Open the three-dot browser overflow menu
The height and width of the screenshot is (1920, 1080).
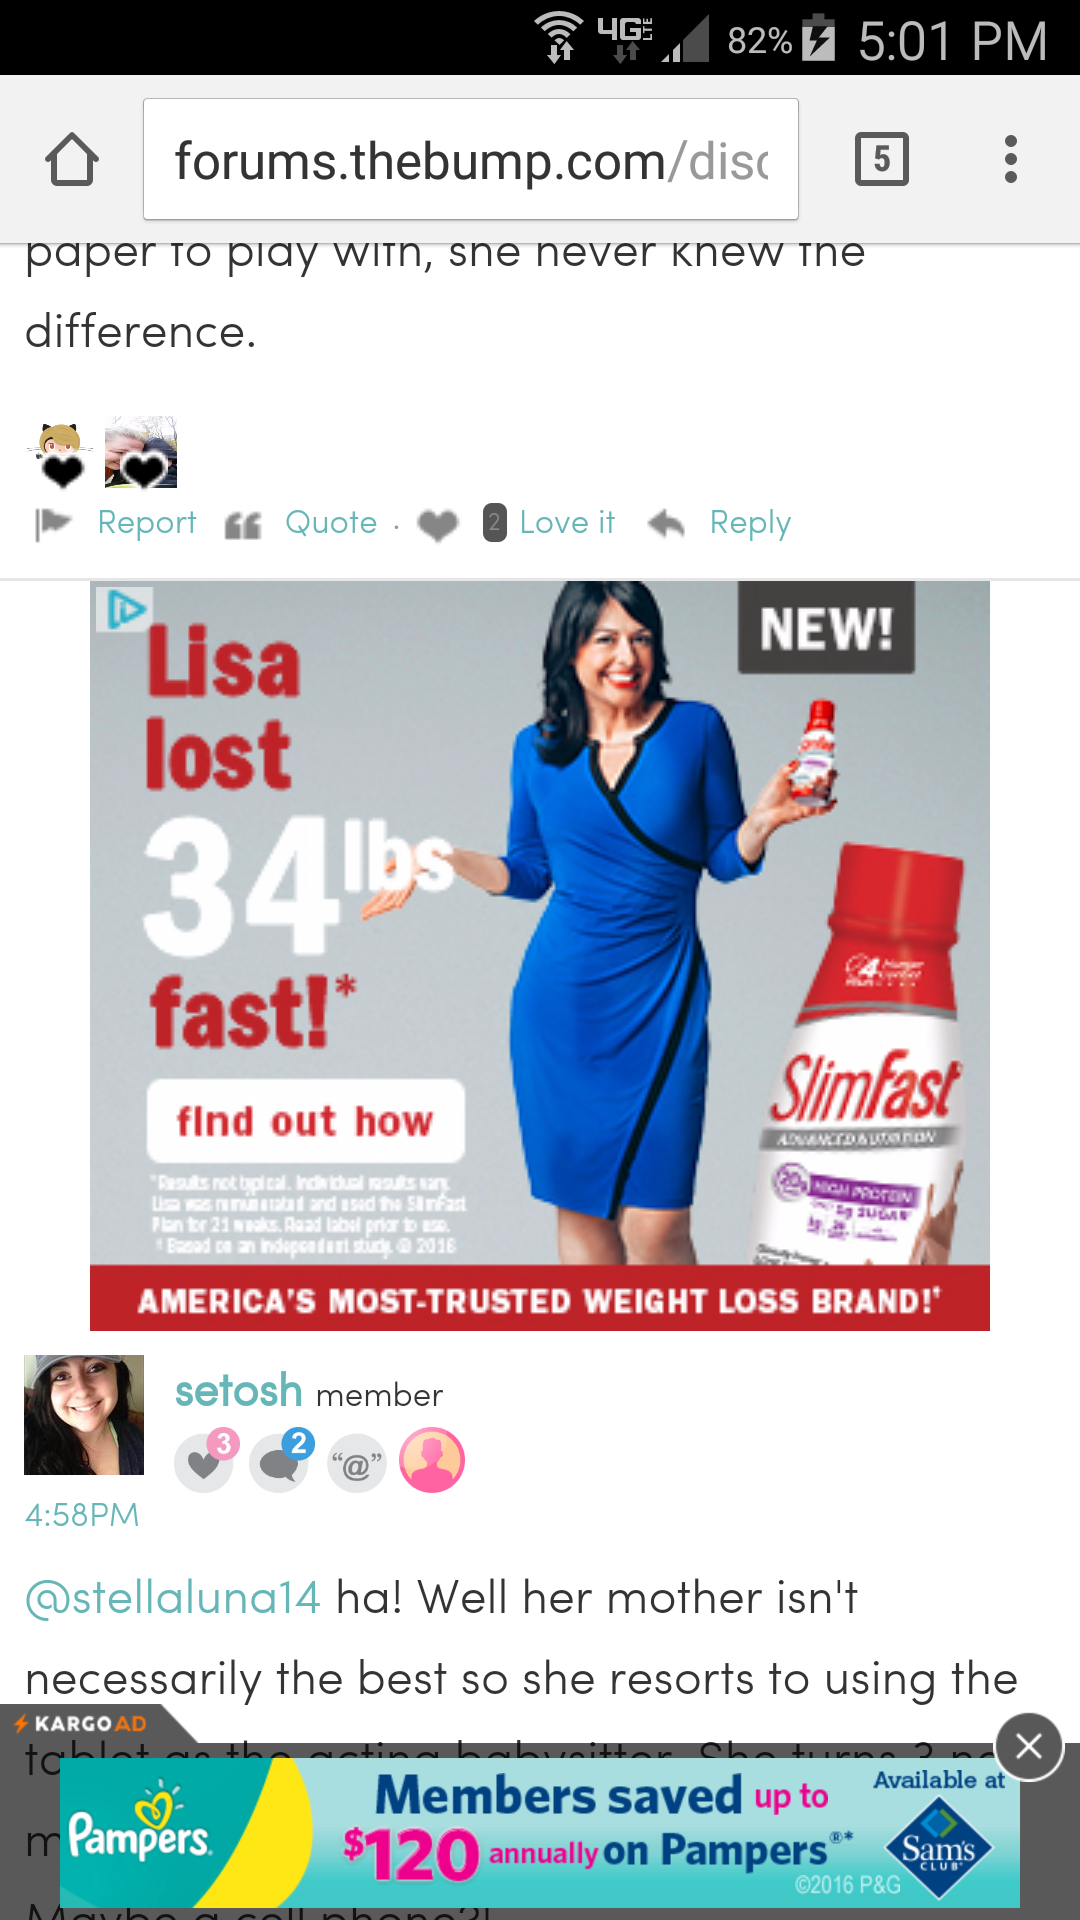pyautogui.click(x=1011, y=159)
